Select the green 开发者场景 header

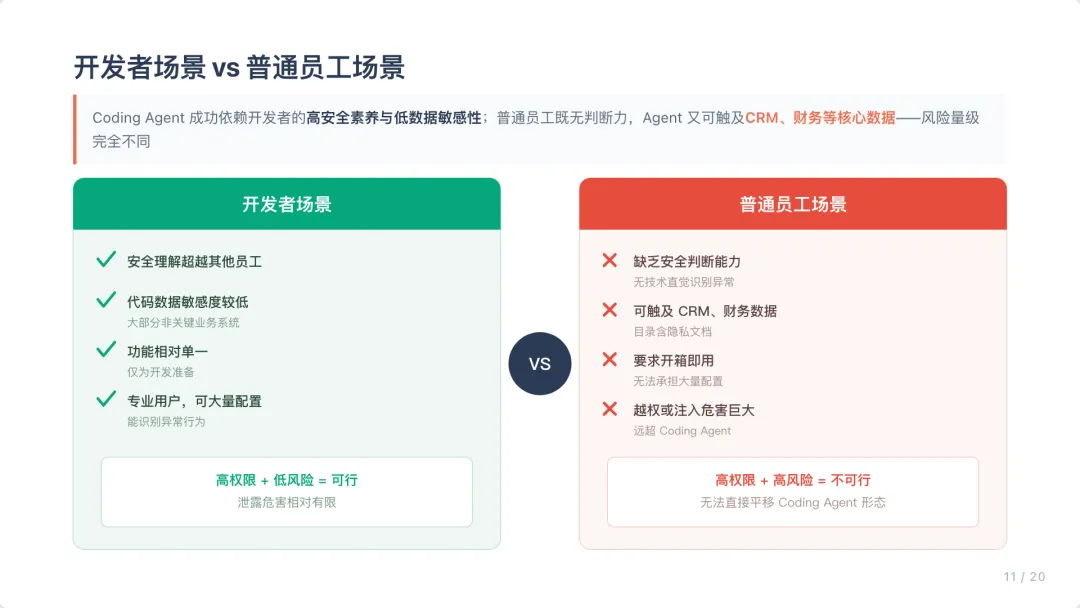(287, 204)
